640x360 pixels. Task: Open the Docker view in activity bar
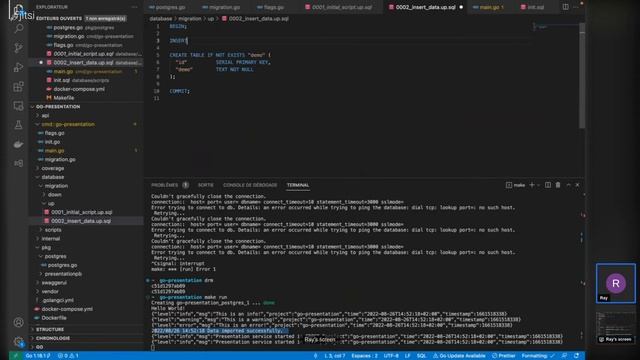(18, 144)
